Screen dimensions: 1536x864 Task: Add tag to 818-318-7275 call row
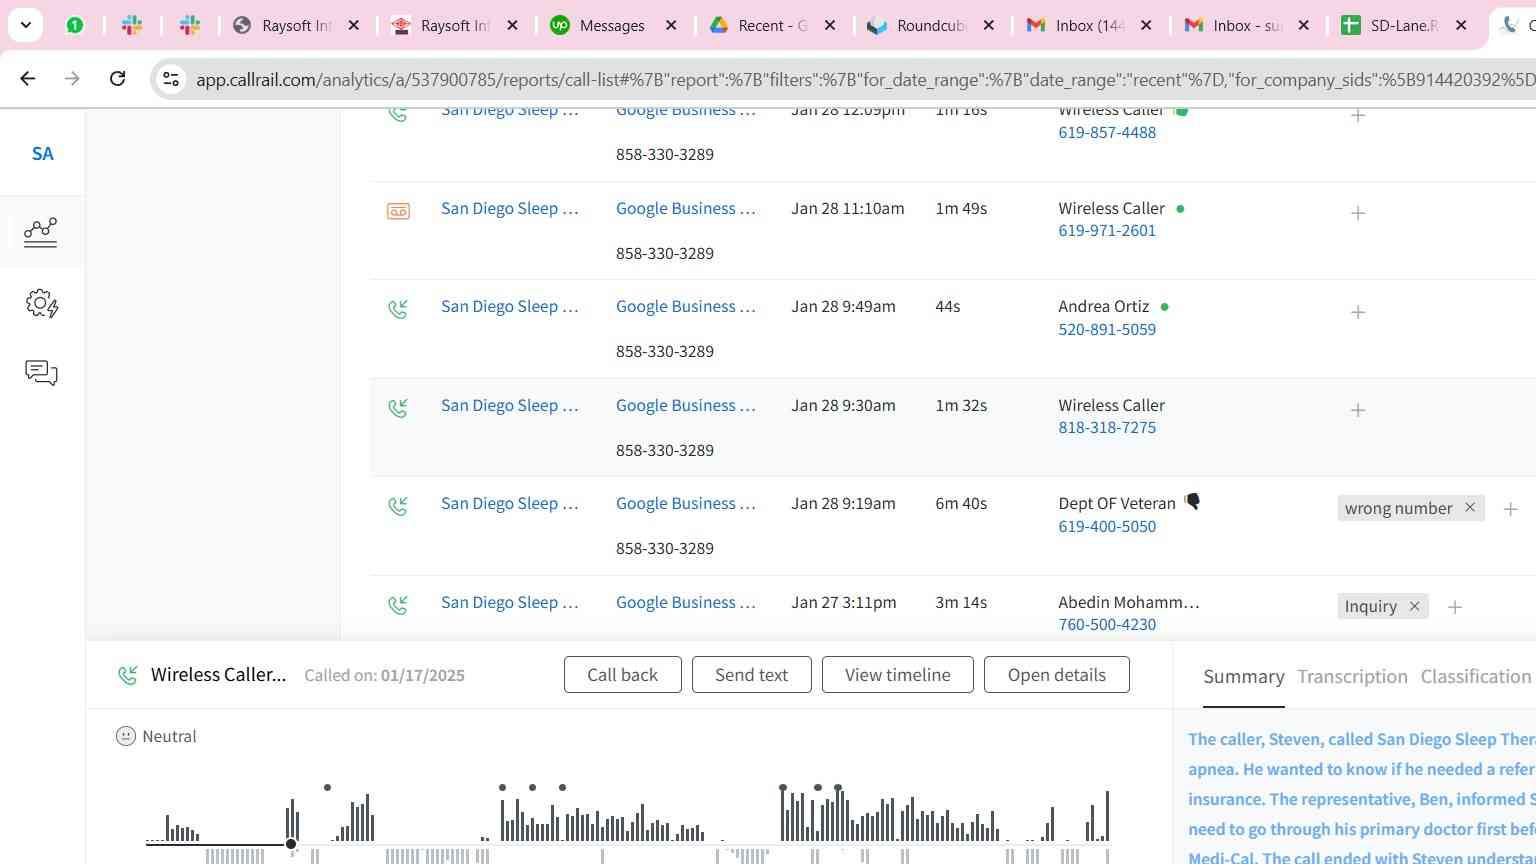pos(1358,410)
